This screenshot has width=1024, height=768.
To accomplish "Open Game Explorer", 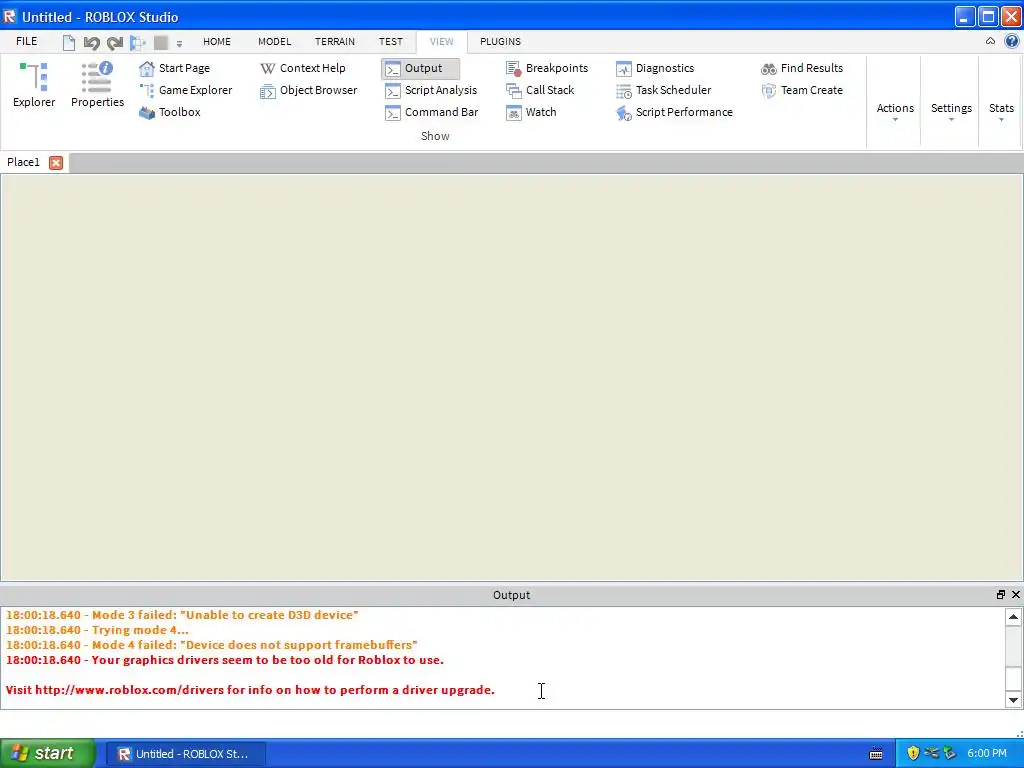I will click(x=185, y=90).
